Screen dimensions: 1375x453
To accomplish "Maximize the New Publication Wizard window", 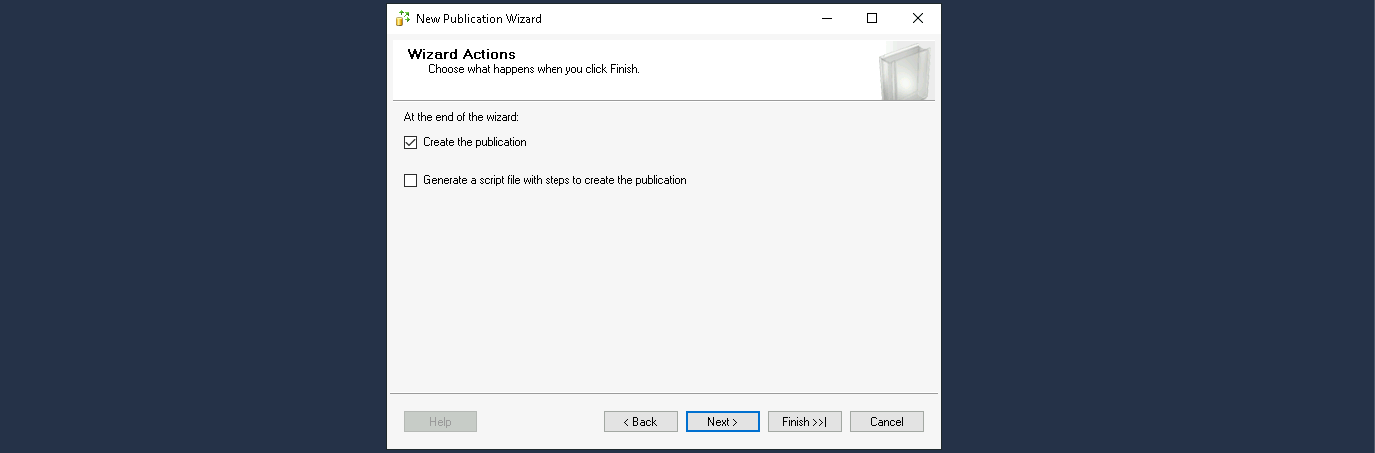I will click(872, 18).
